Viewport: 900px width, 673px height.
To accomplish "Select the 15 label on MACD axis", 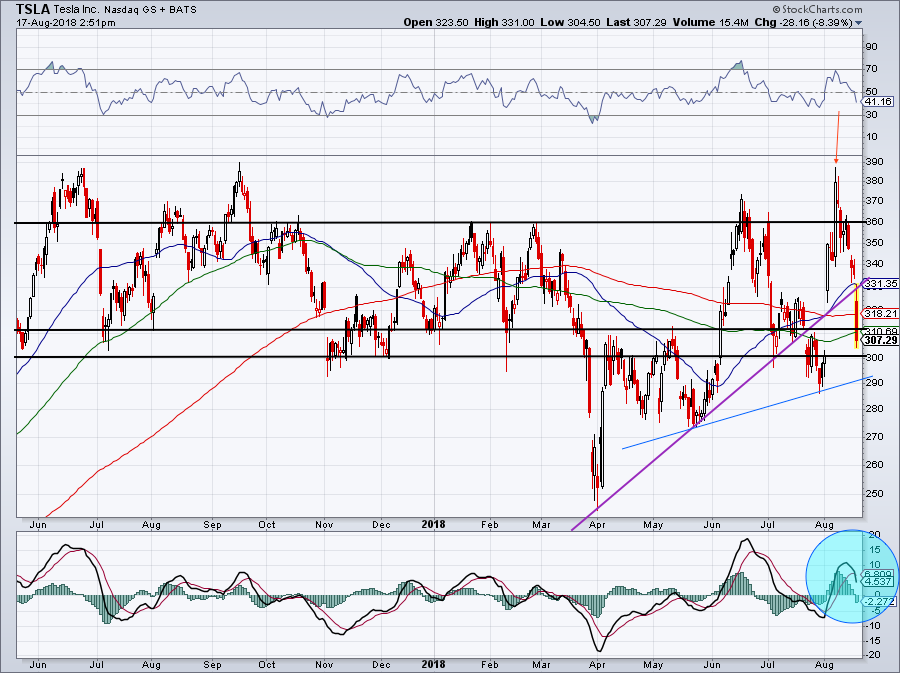I will [875, 550].
